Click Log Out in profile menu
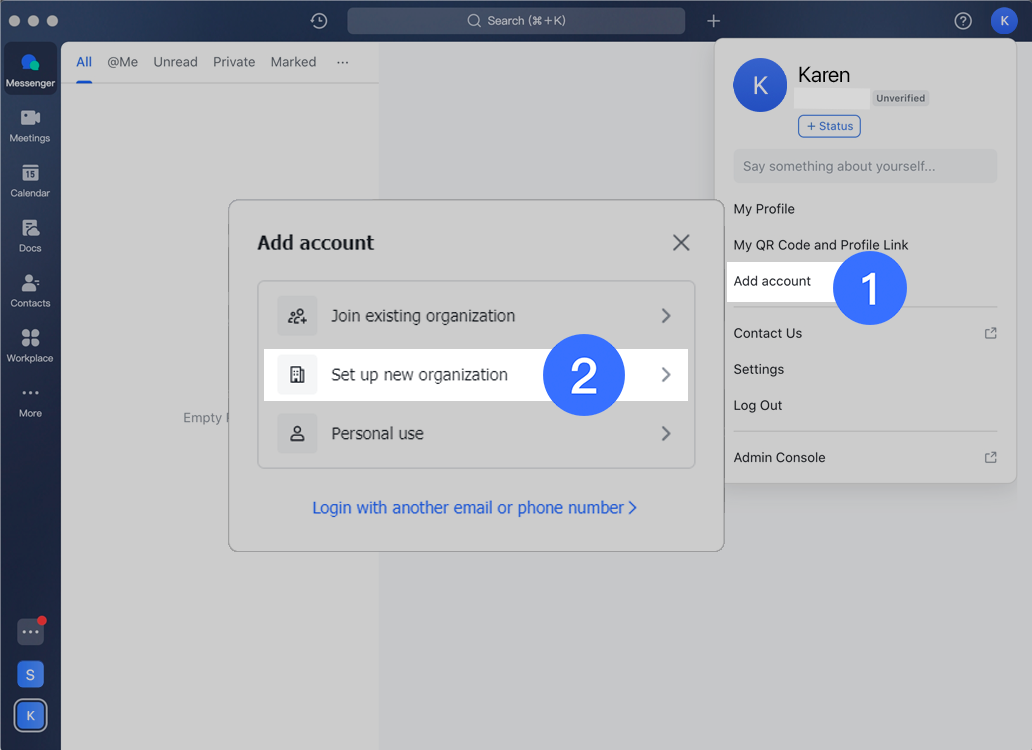Screen dimensions: 1032x750 [x=758, y=405]
